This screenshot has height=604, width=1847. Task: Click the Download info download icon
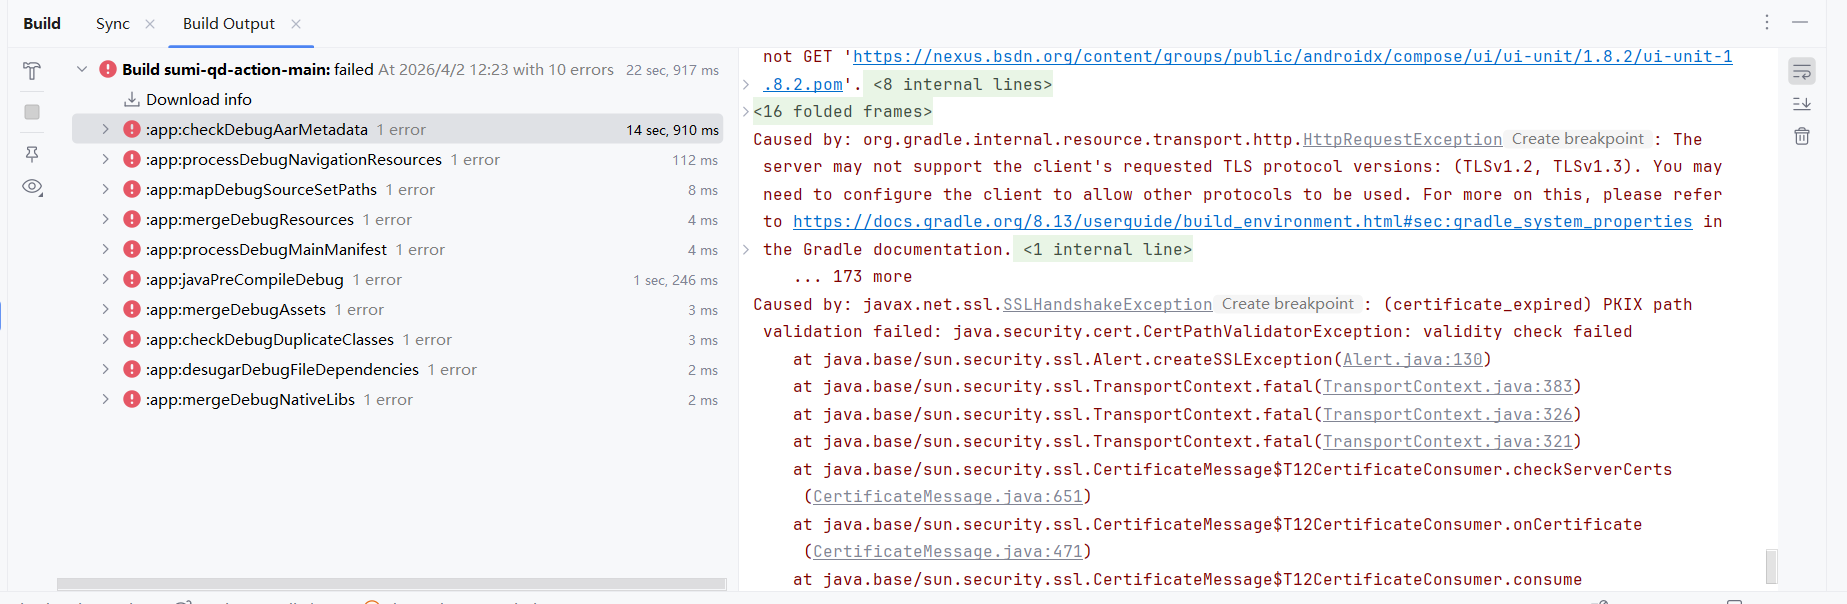131,99
